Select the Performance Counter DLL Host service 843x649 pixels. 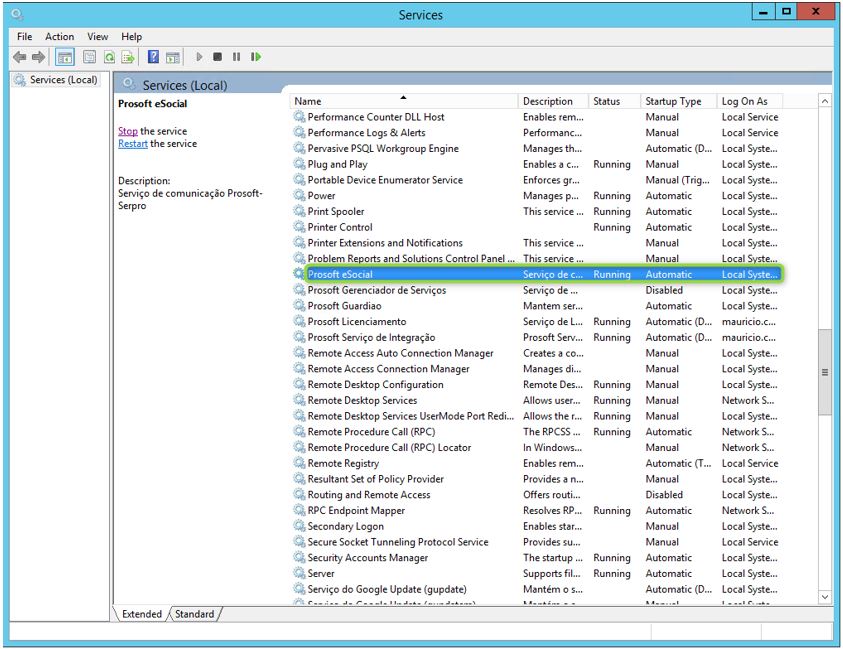(x=536, y=117)
